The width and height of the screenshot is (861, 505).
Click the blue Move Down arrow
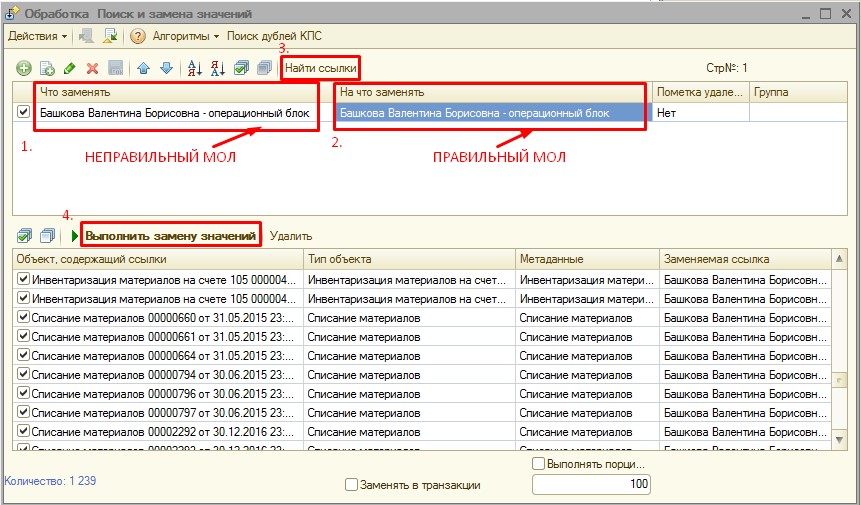click(166, 68)
